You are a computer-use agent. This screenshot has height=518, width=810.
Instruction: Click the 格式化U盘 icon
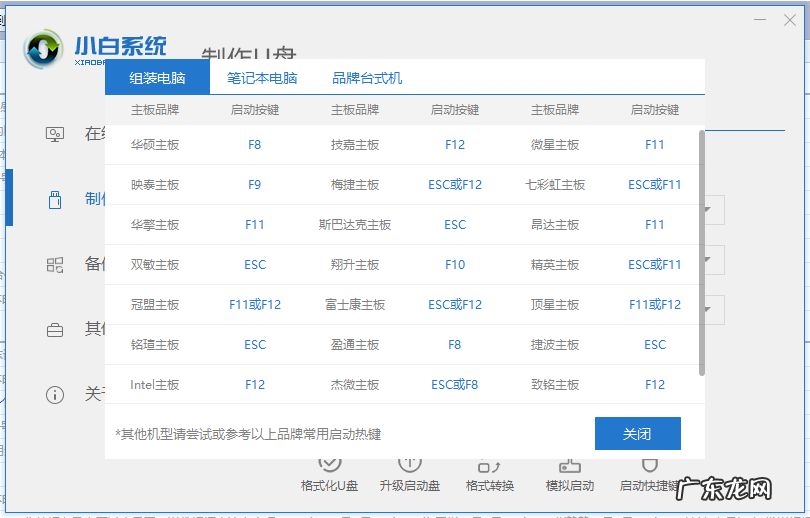[330, 465]
